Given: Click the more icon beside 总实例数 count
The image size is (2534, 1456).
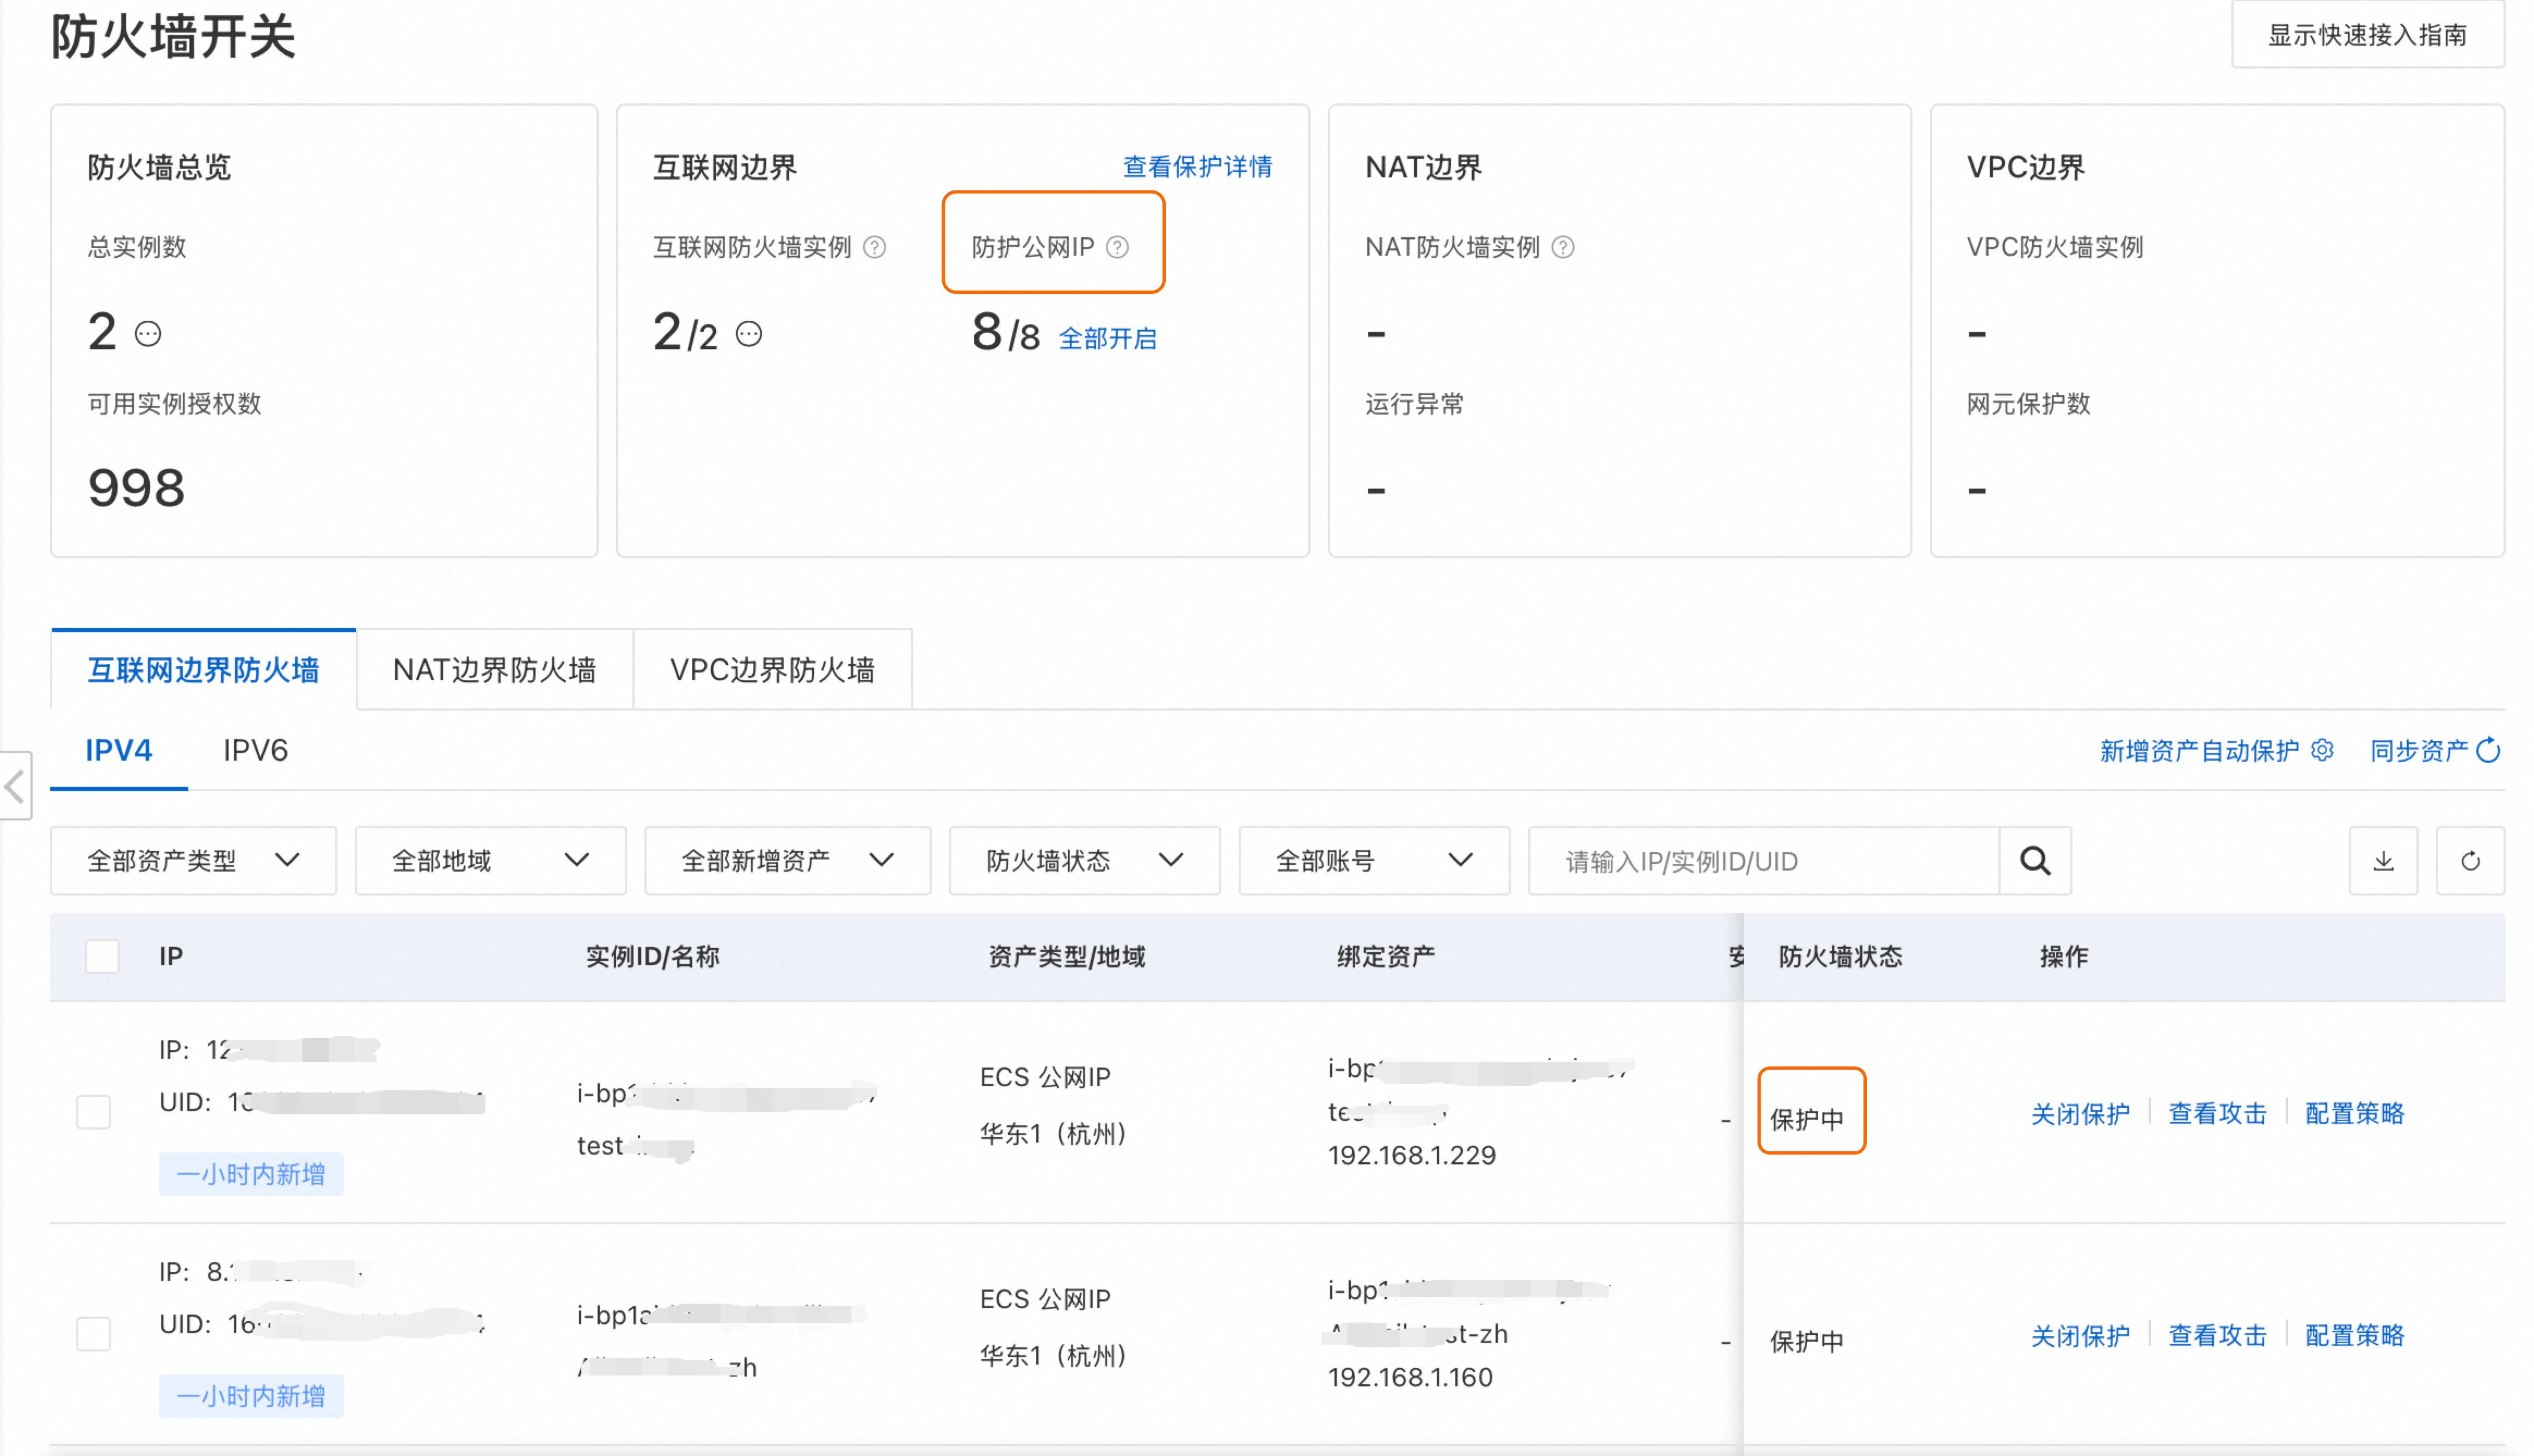Looking at the screenshot, I should (x=148, y=334).
